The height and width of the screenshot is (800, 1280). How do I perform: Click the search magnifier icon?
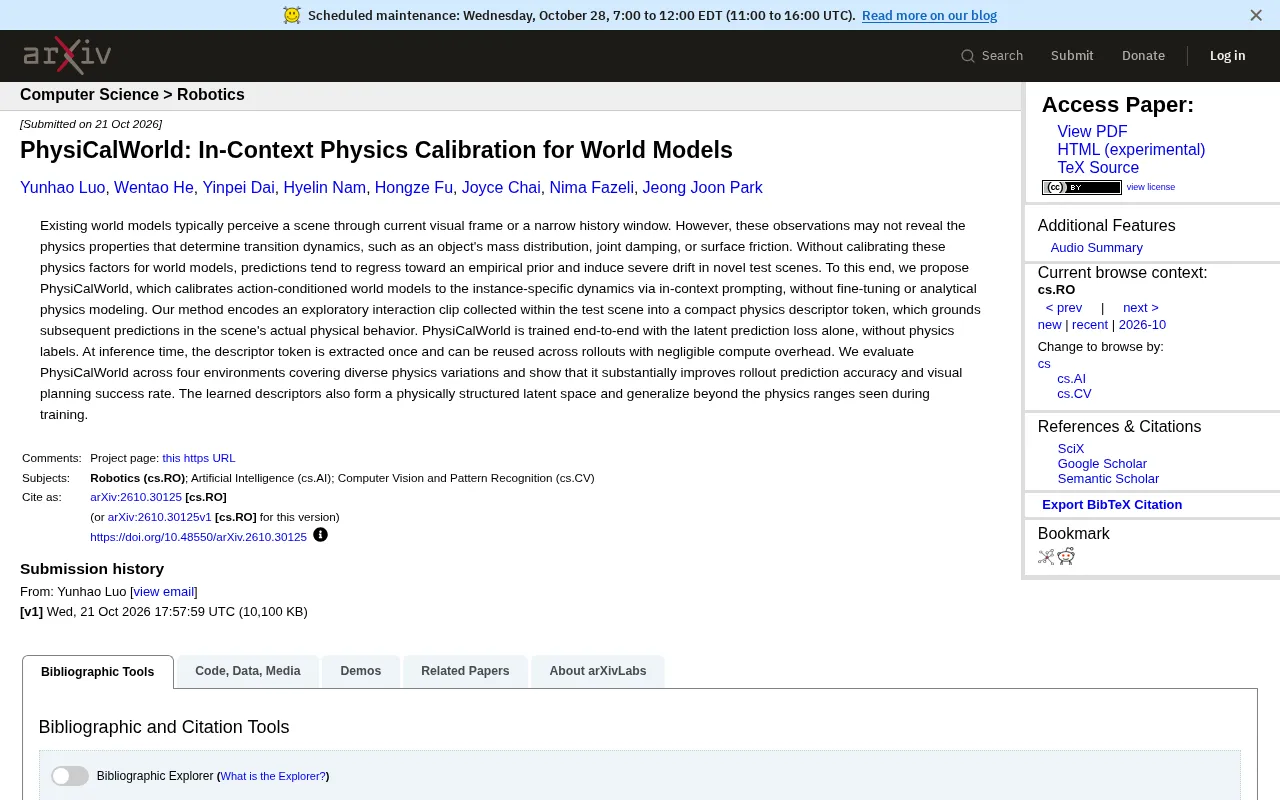[x=967, y=56]
